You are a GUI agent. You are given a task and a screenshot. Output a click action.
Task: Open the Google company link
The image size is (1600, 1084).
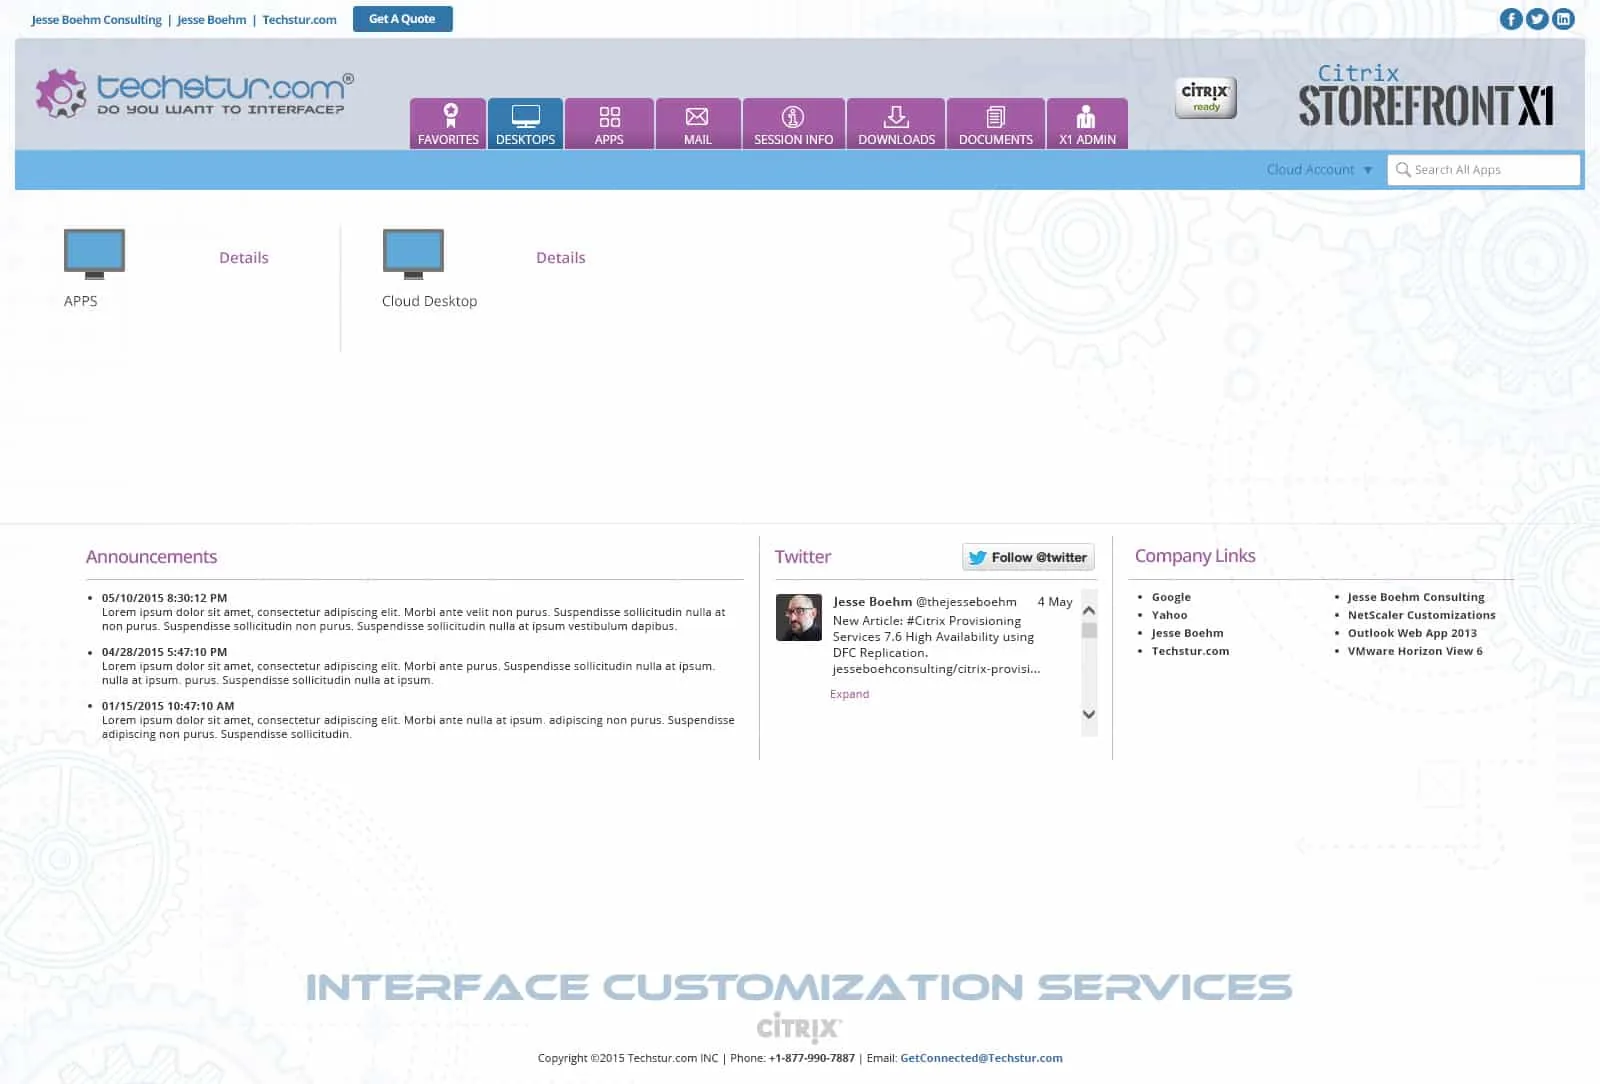pyautogui.click(x=1171, y=597)
